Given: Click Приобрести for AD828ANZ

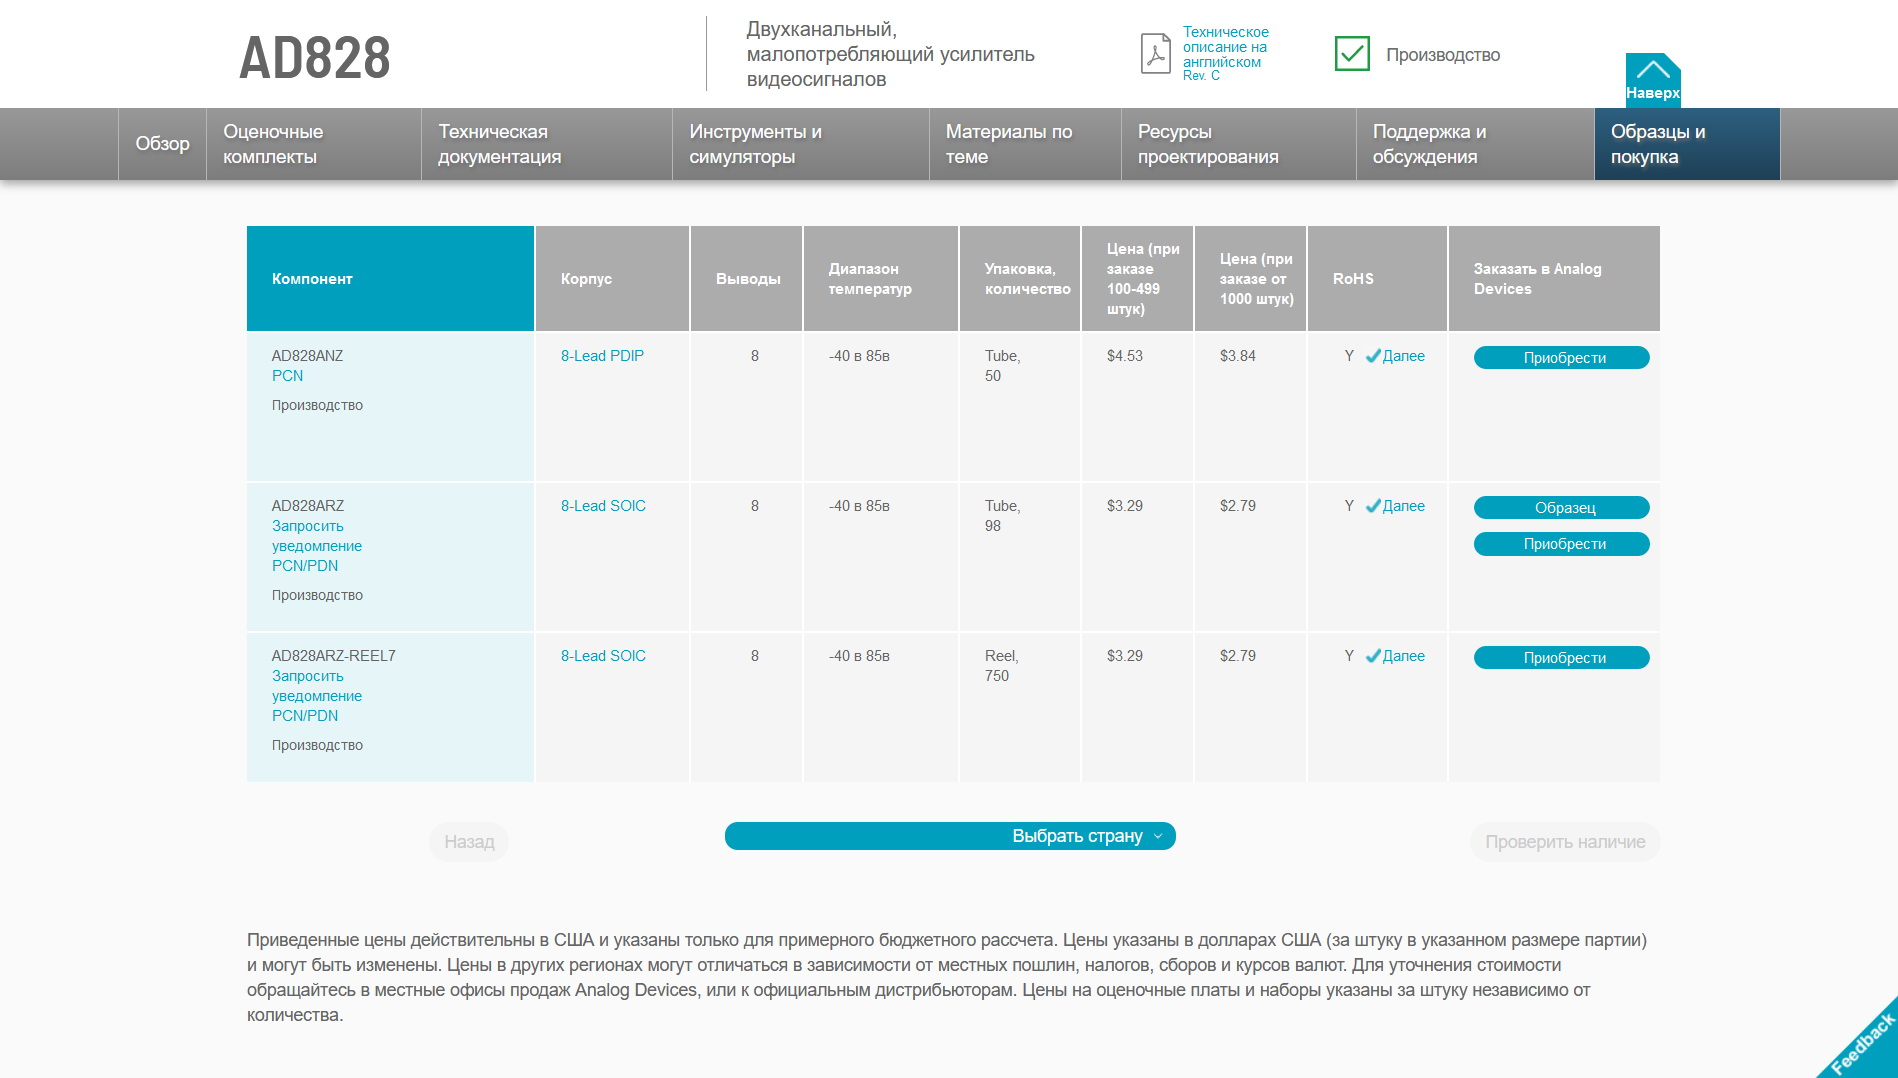Looking at the screenshot, I should tap(1562, 358).
